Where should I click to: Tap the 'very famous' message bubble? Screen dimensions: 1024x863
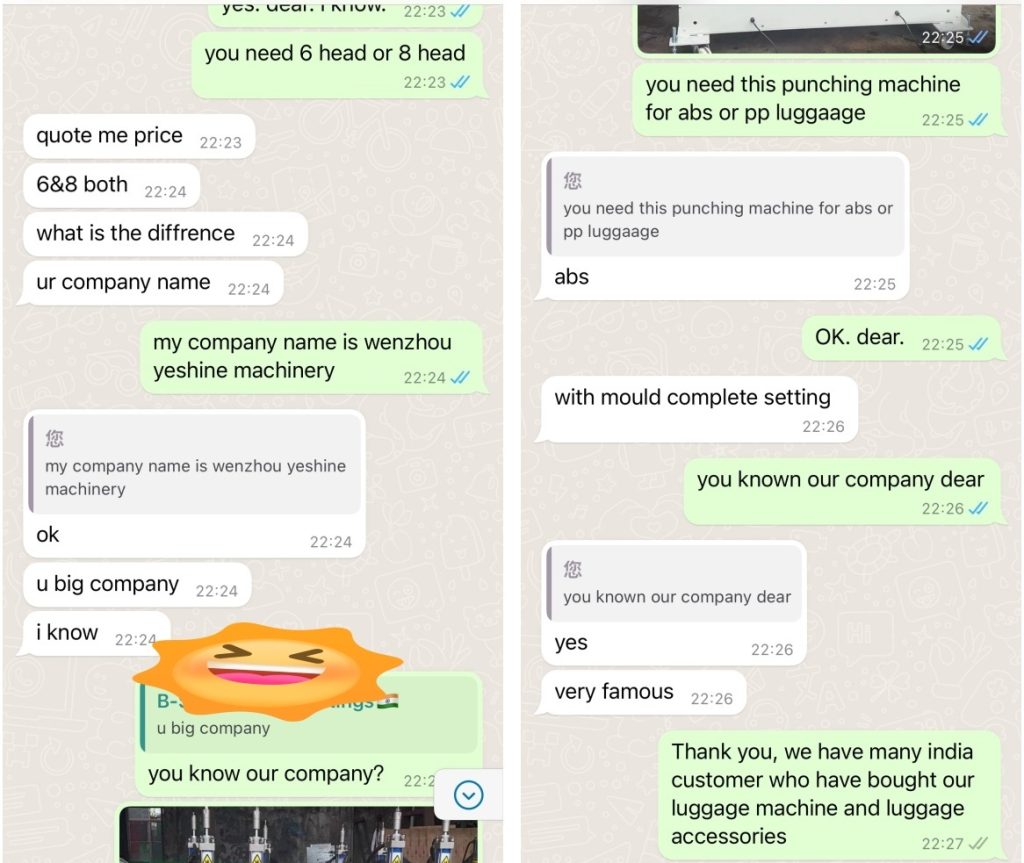click(643, 692)
